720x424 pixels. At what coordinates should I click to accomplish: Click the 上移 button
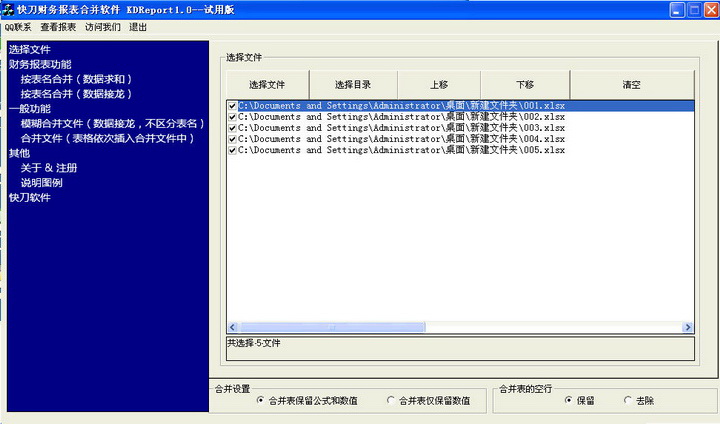(x=439, y=85)
